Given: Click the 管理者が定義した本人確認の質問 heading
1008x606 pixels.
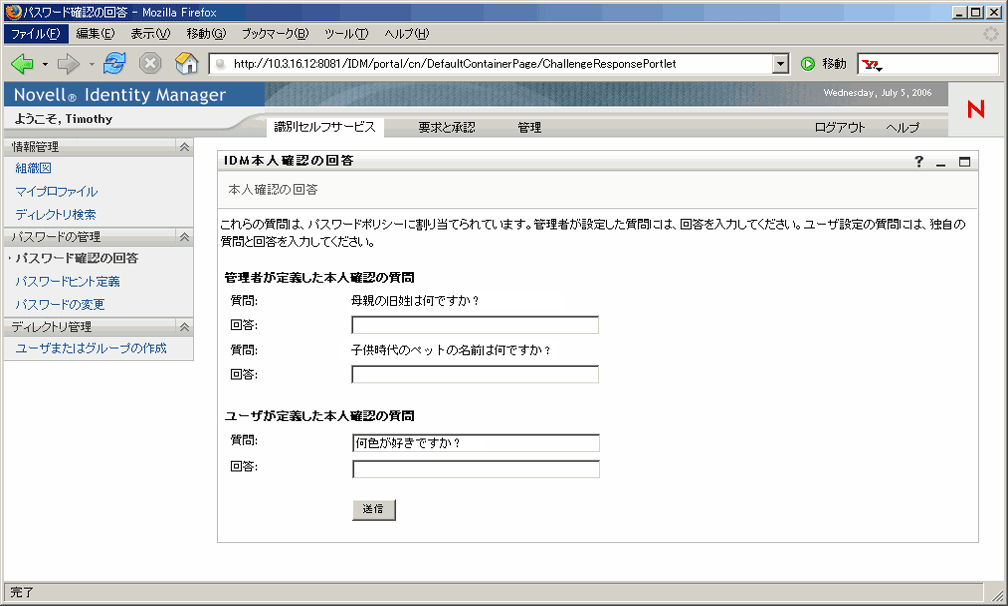Looking at the screenshot, I should click(320, 278).
